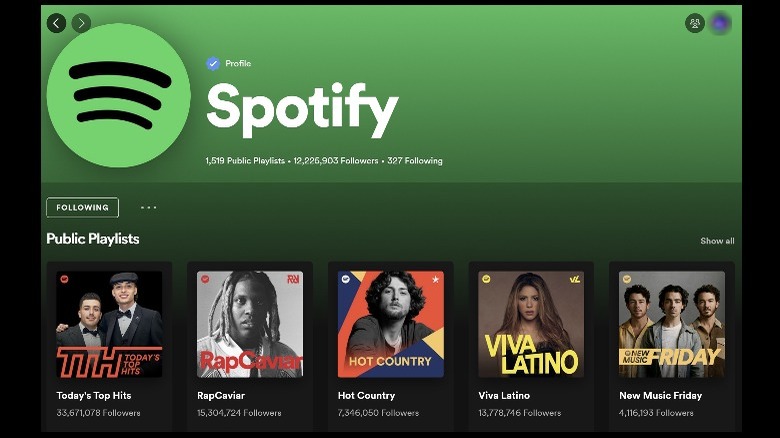Open the Public Playlists heading
This screenshot has height=438, width=780.
click(x=93, y=239)
